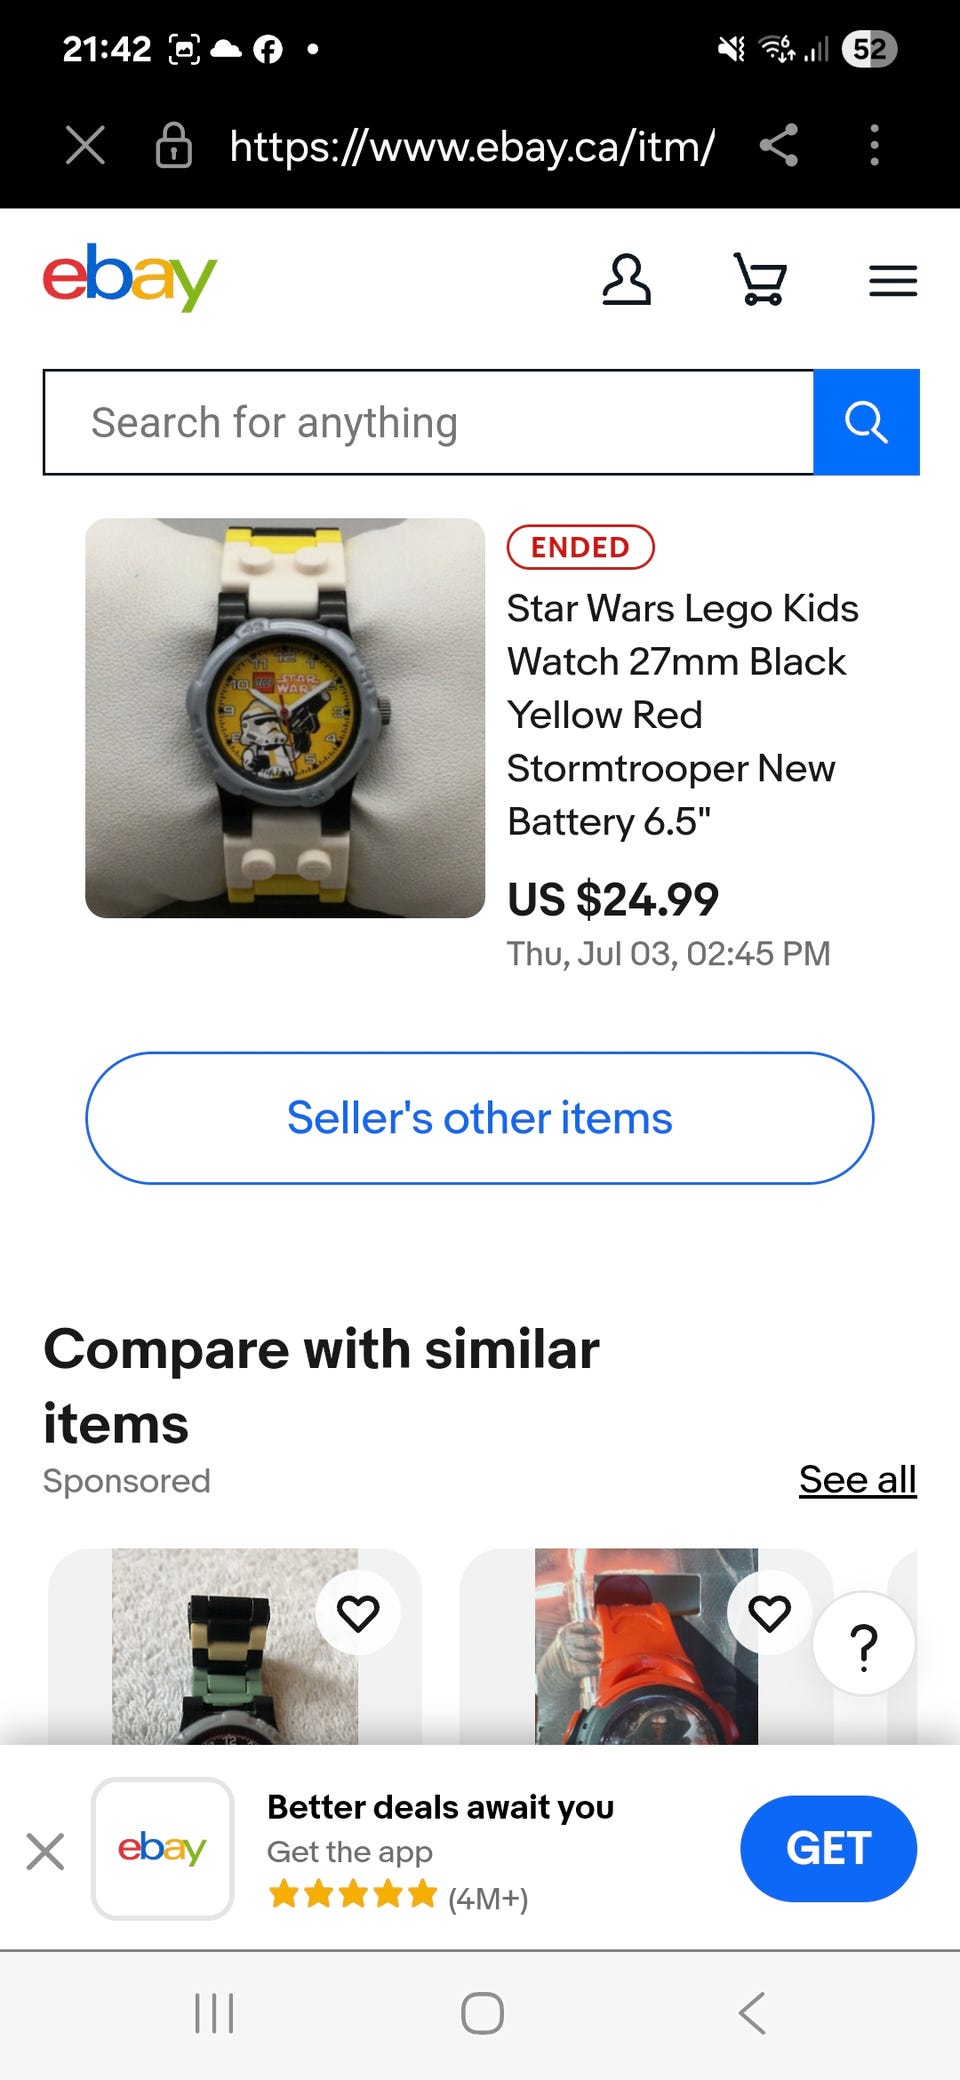
Task: Open the browser three-dot overflow menu
Action: point(874,146)
